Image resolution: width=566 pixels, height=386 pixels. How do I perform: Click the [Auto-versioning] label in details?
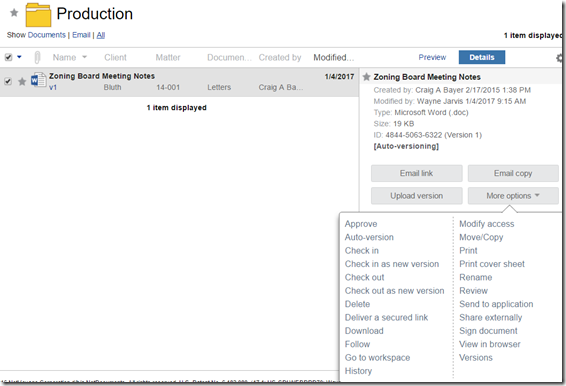406,146
